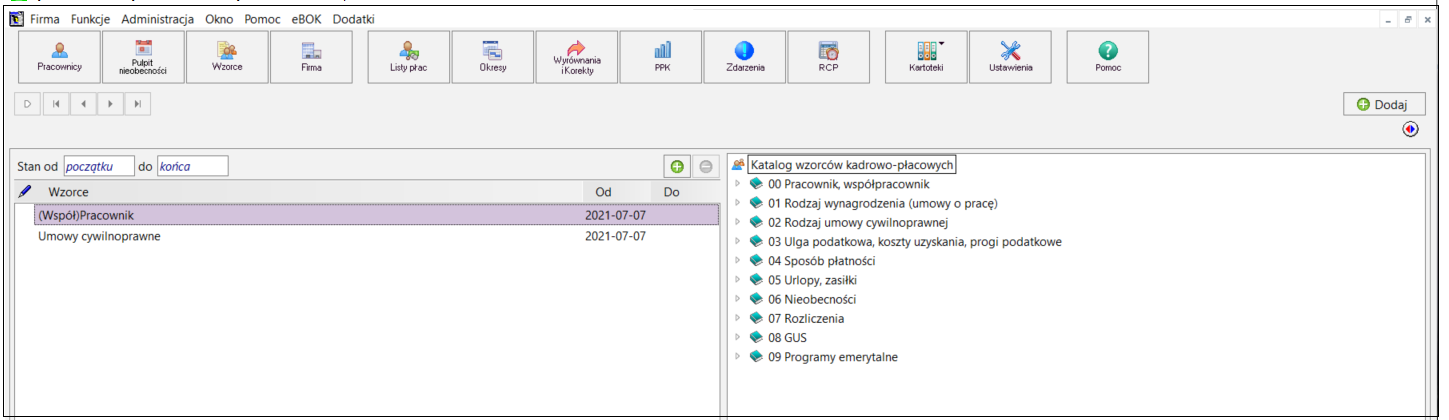Open the Okno menu
The width and height of the screenshot is (1449, 420).
point(219,19)
